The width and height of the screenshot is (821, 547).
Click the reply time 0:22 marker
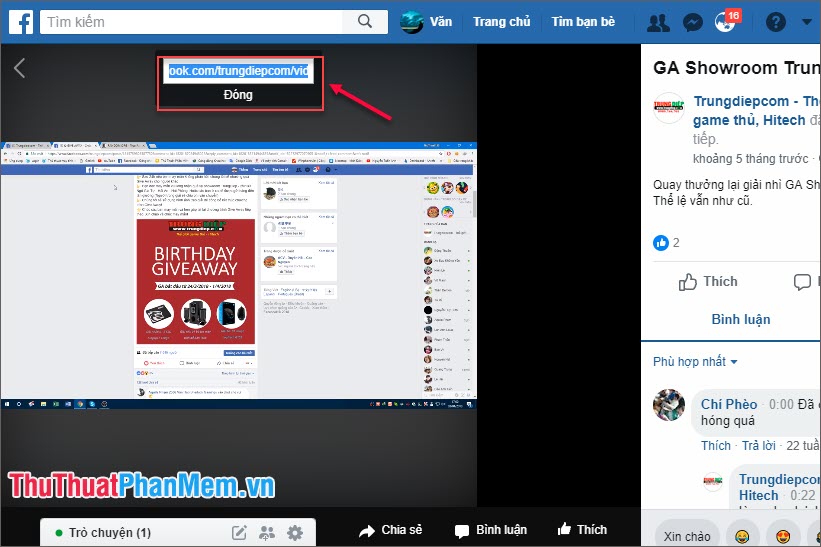tap(802, 495)
